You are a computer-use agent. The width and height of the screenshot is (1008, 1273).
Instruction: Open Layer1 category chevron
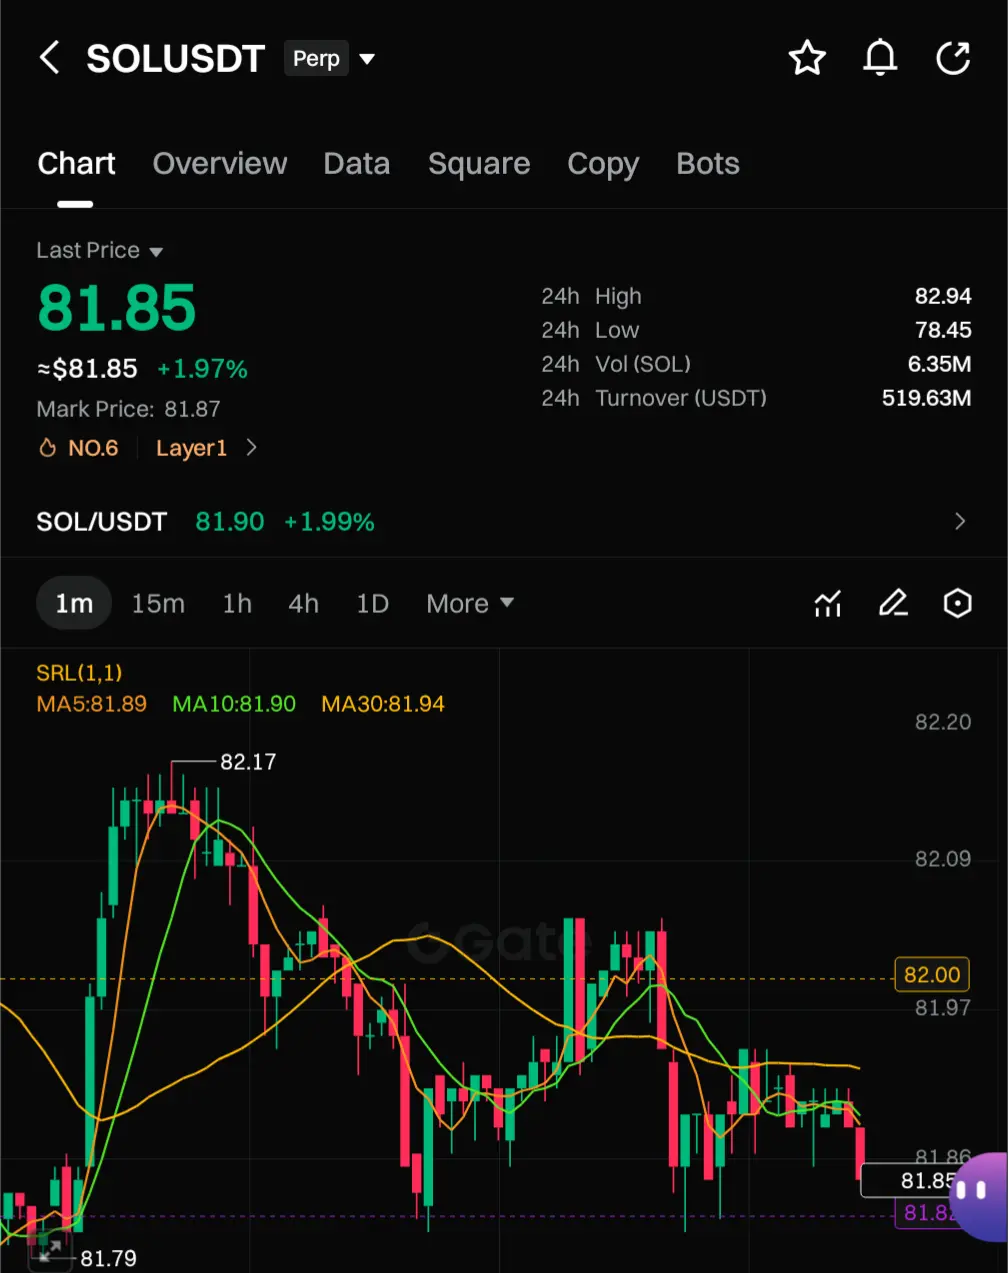click(252, 448)
